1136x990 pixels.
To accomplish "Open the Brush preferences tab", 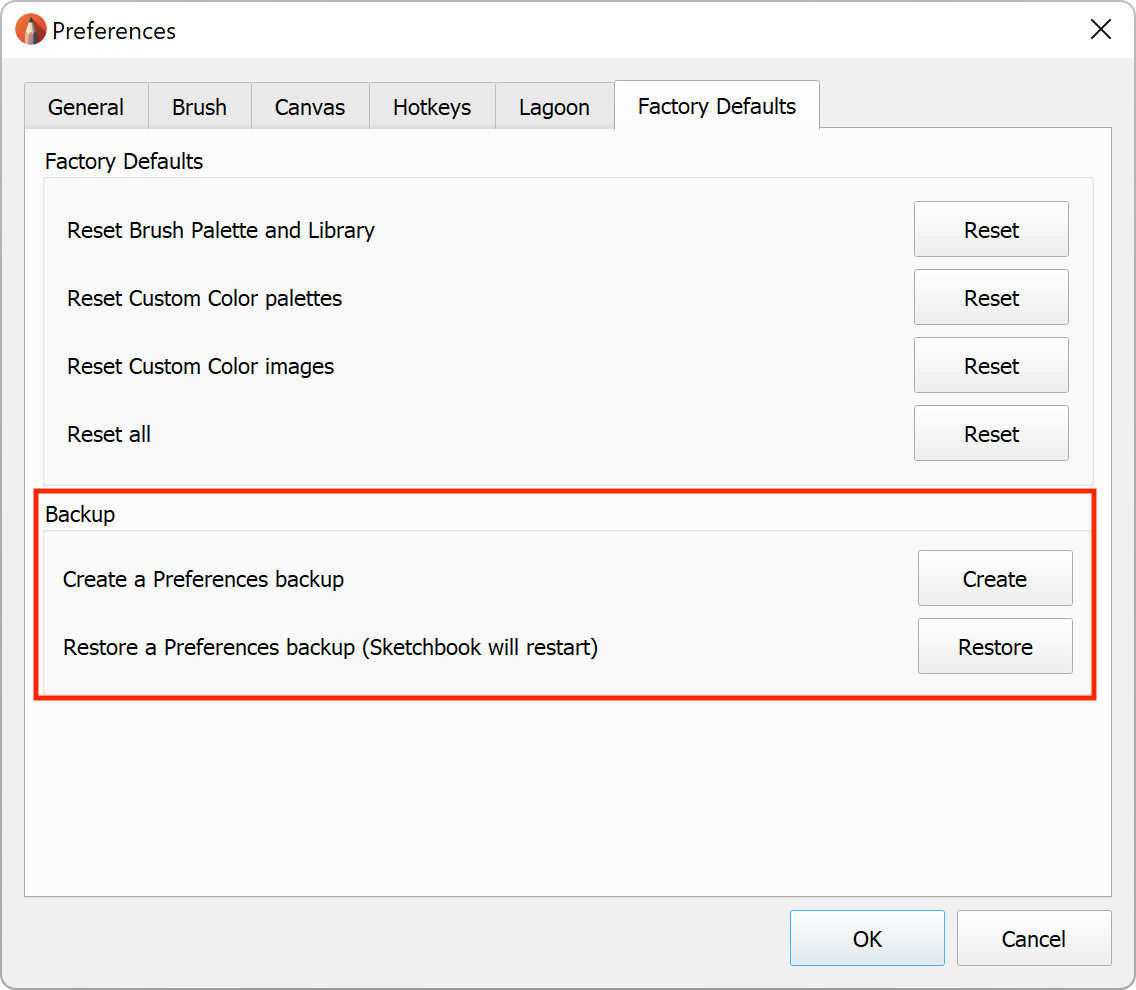I will 199,107.
